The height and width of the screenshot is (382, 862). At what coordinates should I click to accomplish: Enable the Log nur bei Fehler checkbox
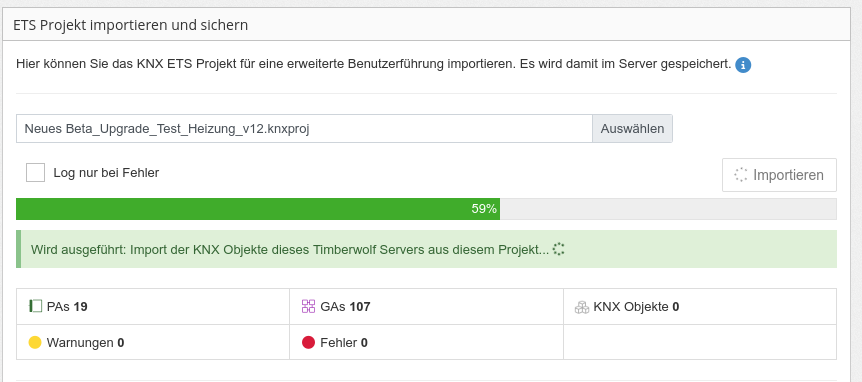coord(36,173)
